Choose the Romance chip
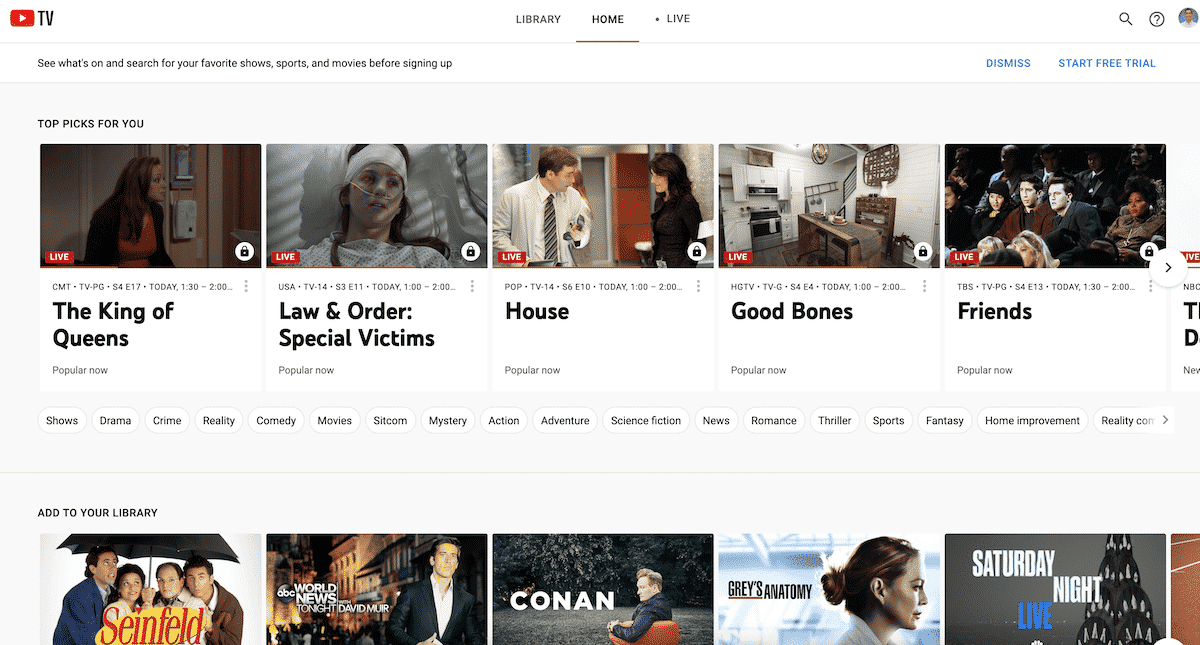Image resolution: width=1200 pixels, height=645 pixels. tap(774, 420)
